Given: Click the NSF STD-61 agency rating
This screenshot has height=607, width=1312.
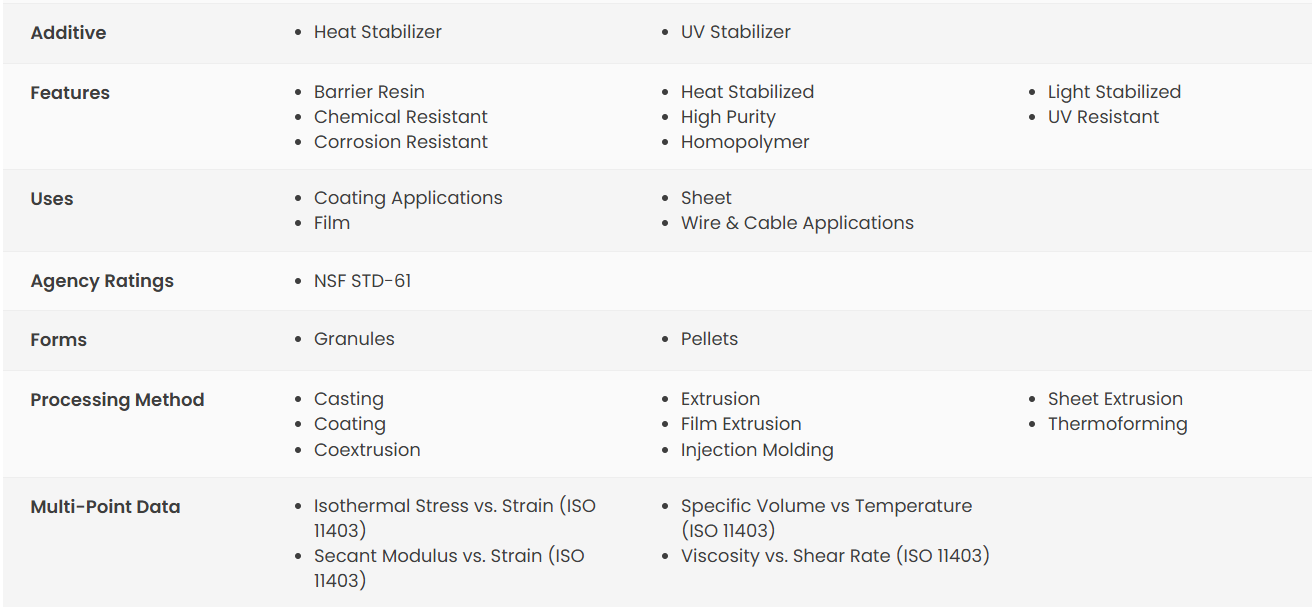Looking at the screenshot, I should tap(362, 281).
